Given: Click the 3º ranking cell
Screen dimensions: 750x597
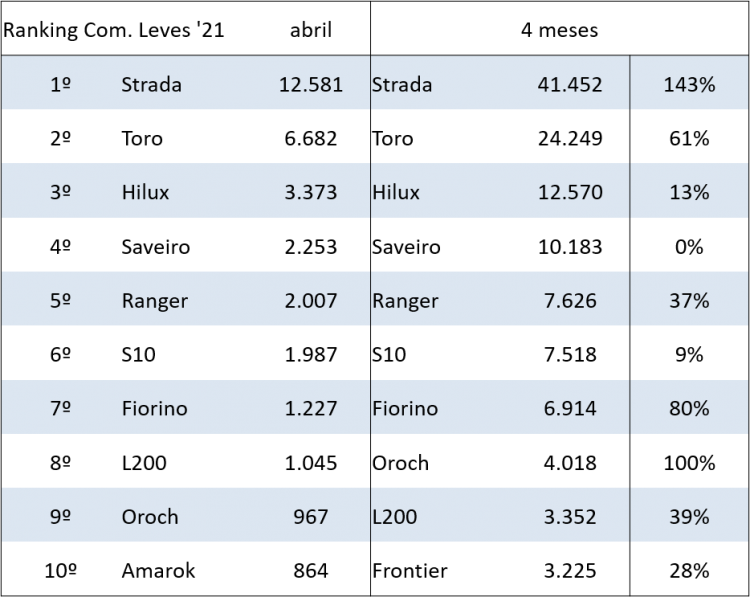Looking at the screenshot, I should (x=60, y=193).
